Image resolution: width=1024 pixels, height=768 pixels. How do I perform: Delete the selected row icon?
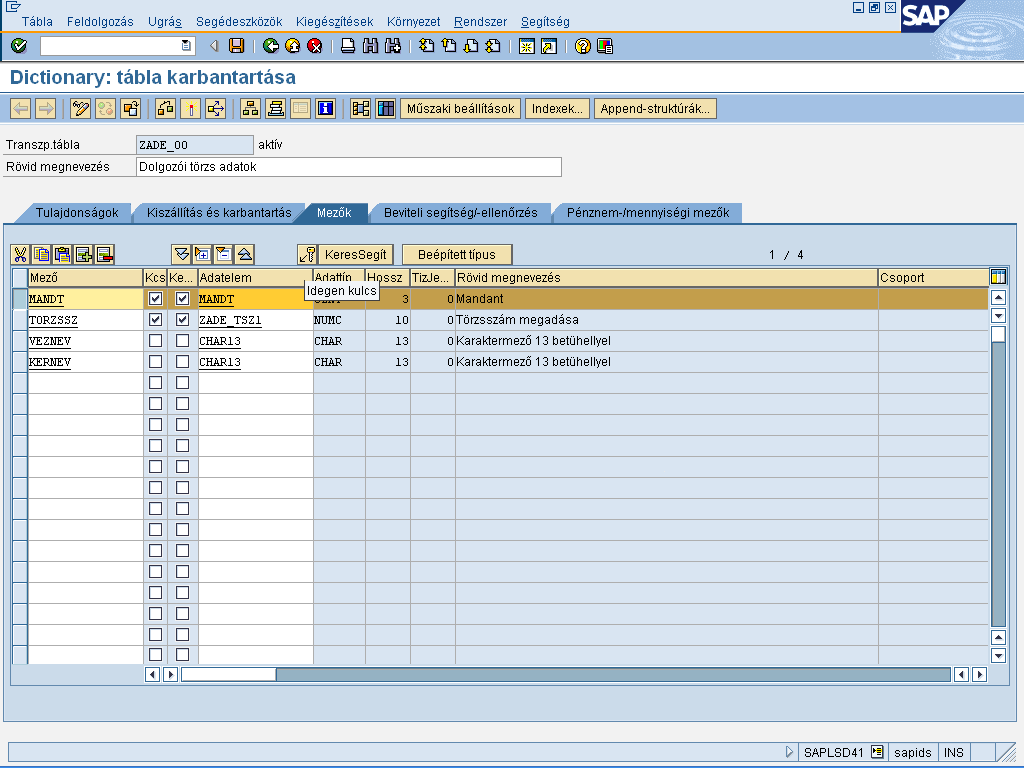pos(104,254)
